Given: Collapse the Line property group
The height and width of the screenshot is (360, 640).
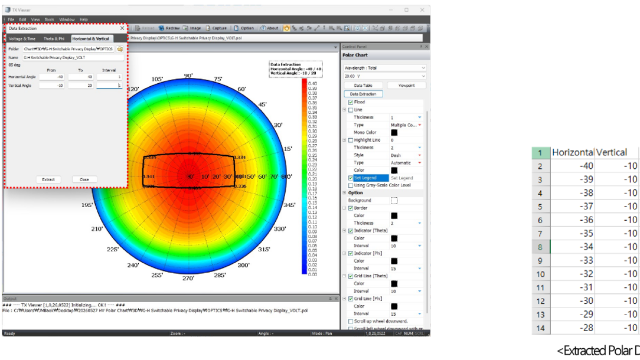Looking at the screenshot, I should [x=344, y=110].
